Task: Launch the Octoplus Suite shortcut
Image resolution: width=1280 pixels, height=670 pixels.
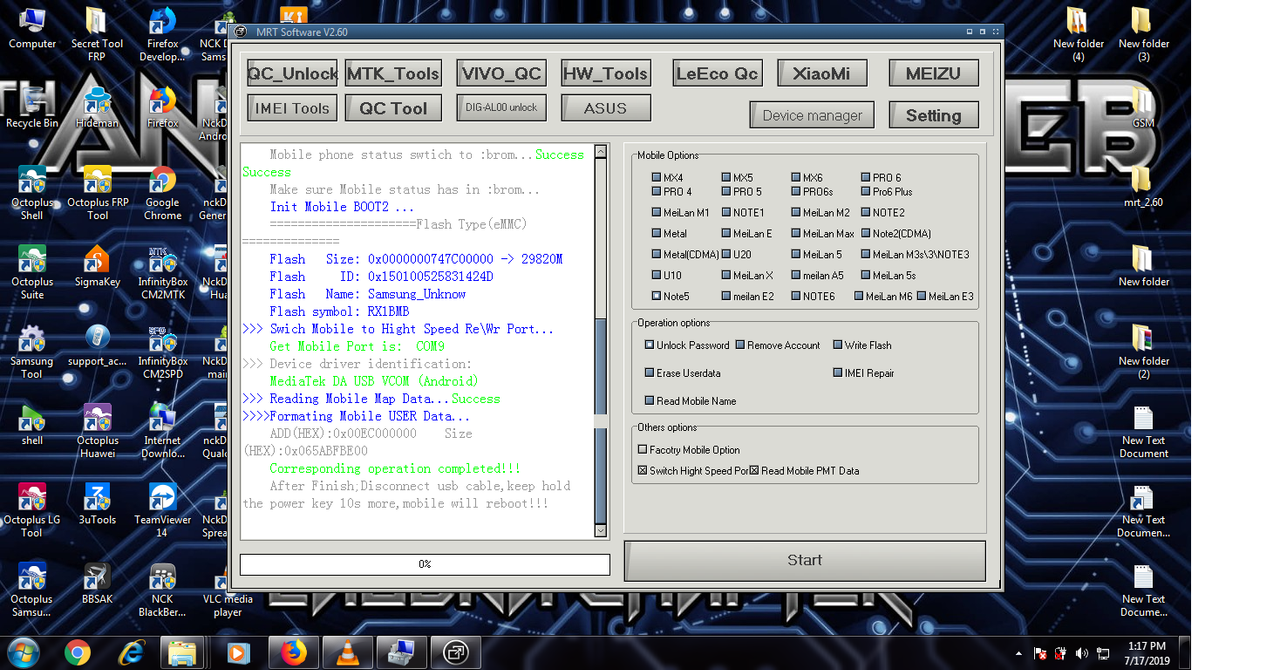Action: pos(32,273)
